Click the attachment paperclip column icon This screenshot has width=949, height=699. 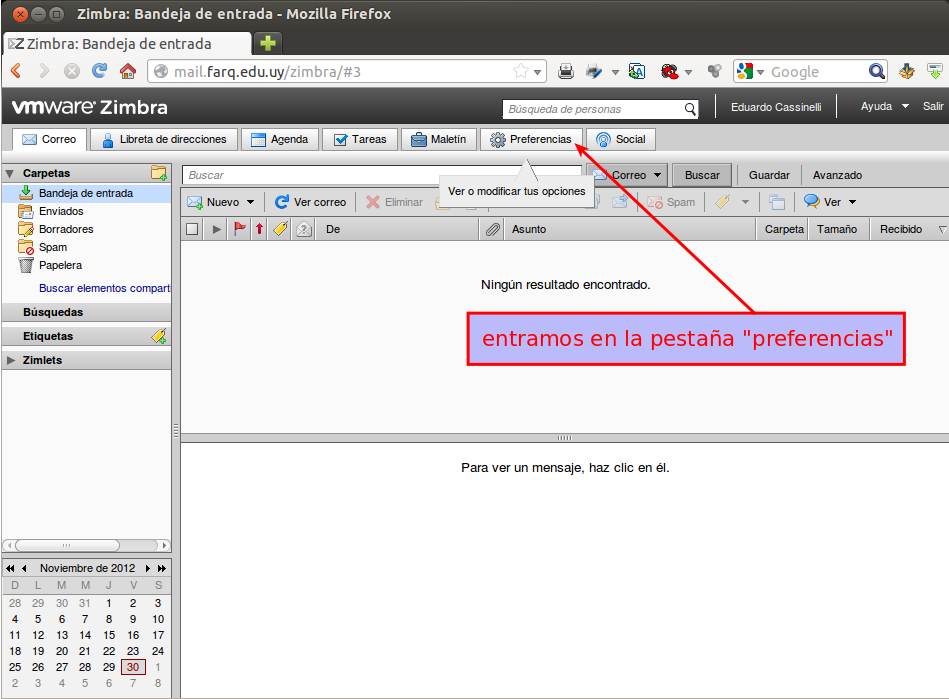[x=493, y=229]
